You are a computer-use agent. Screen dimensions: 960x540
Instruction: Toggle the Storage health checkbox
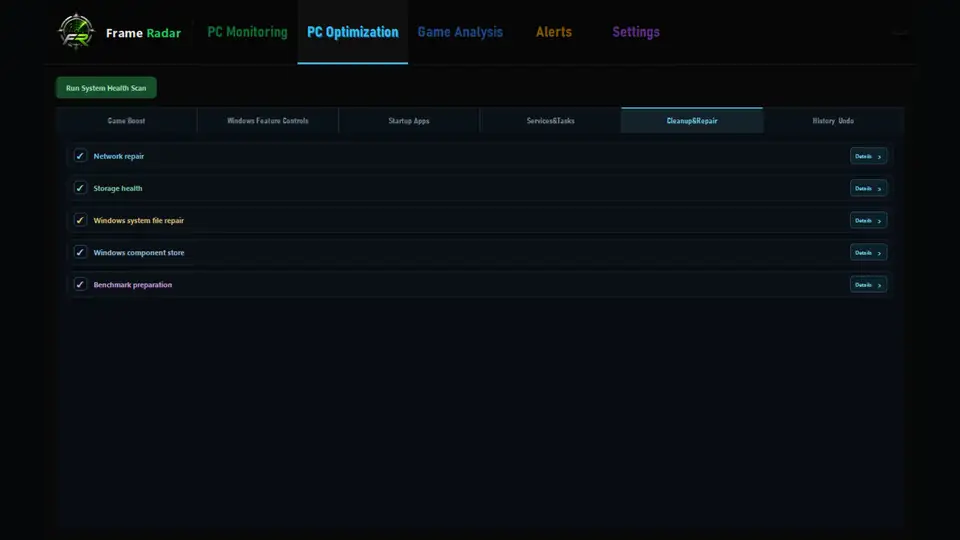click(x=80, y=188)
